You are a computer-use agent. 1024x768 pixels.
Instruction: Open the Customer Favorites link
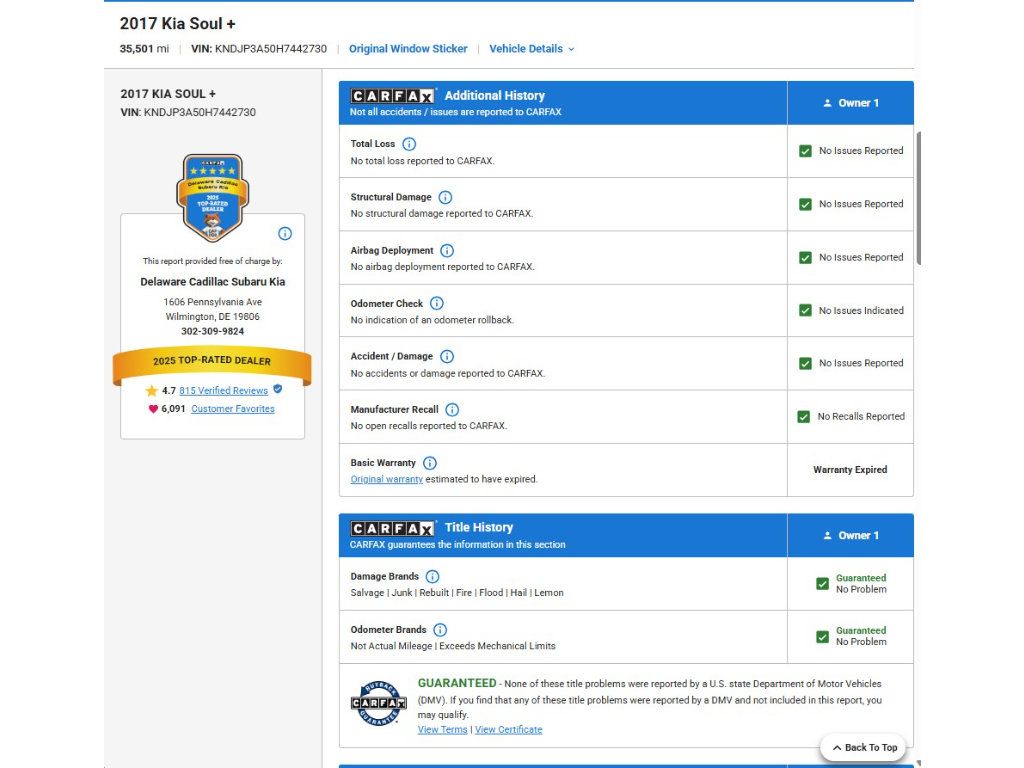coord(232,409)
